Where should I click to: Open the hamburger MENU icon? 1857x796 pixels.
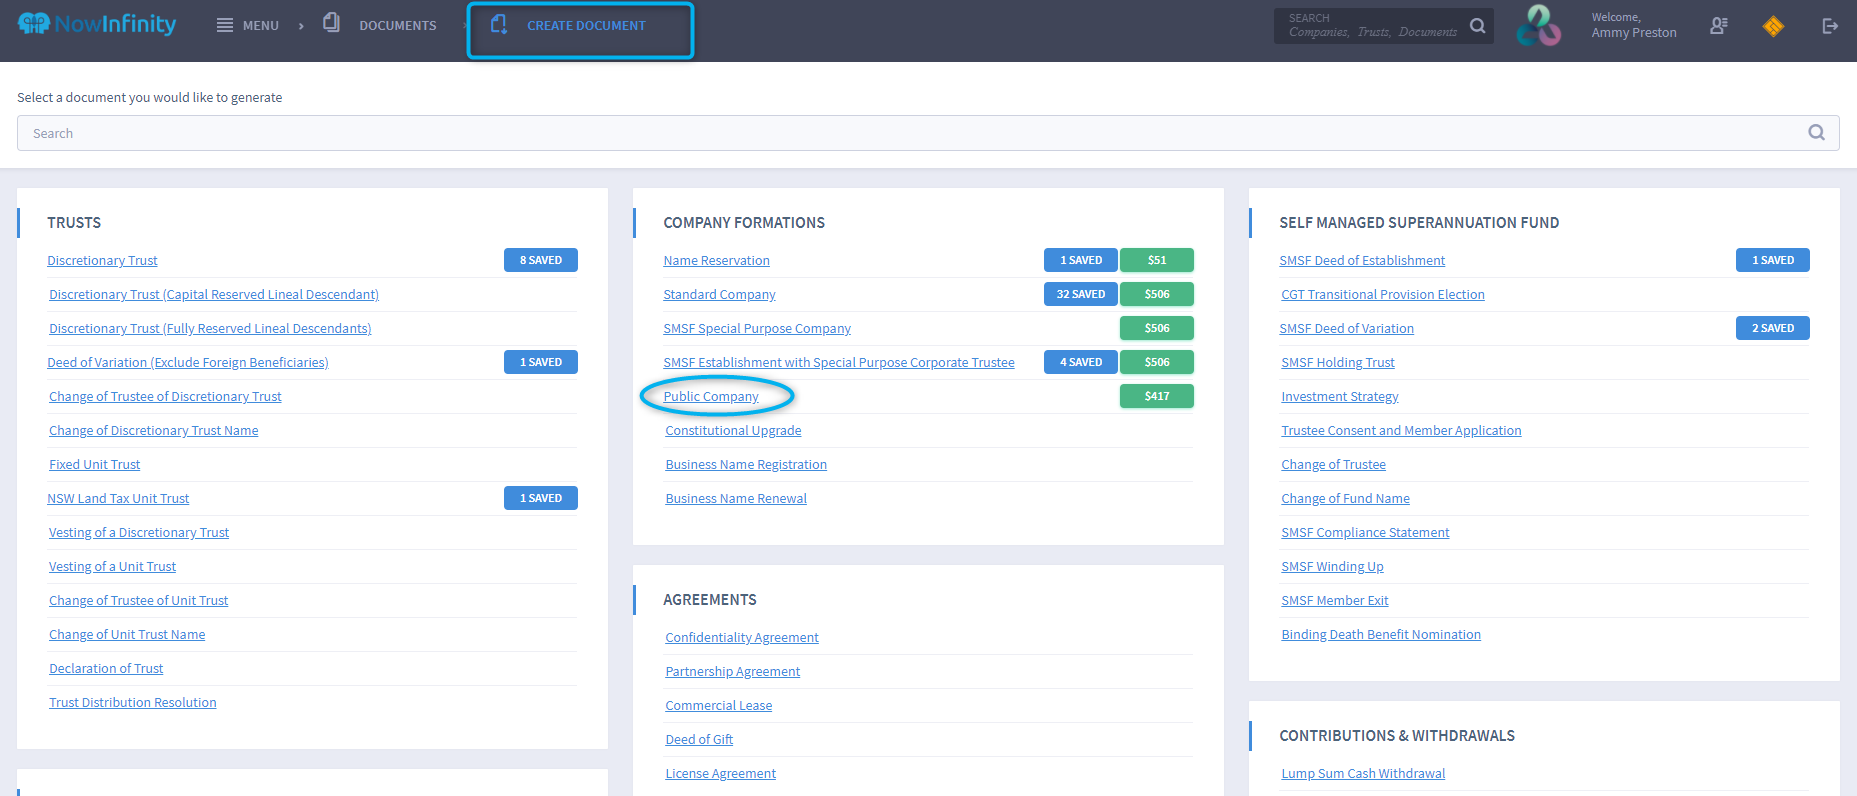pyautogui.click(x=225, y=25)
